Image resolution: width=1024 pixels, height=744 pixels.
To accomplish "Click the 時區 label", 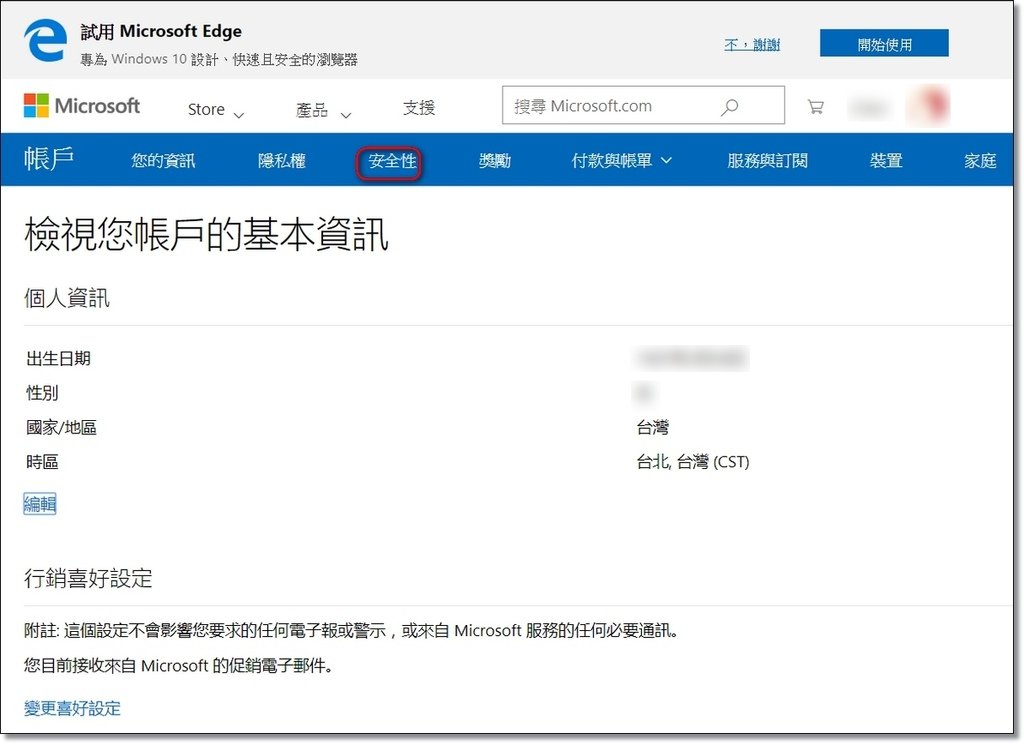I will pyautogui.click(x=42, y=462).
